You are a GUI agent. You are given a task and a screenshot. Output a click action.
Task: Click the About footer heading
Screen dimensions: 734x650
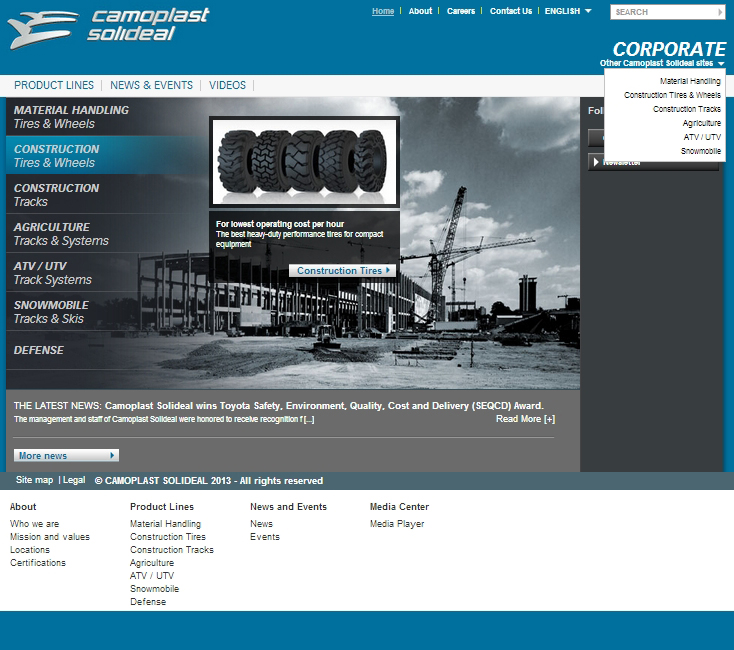coord(23,506)
